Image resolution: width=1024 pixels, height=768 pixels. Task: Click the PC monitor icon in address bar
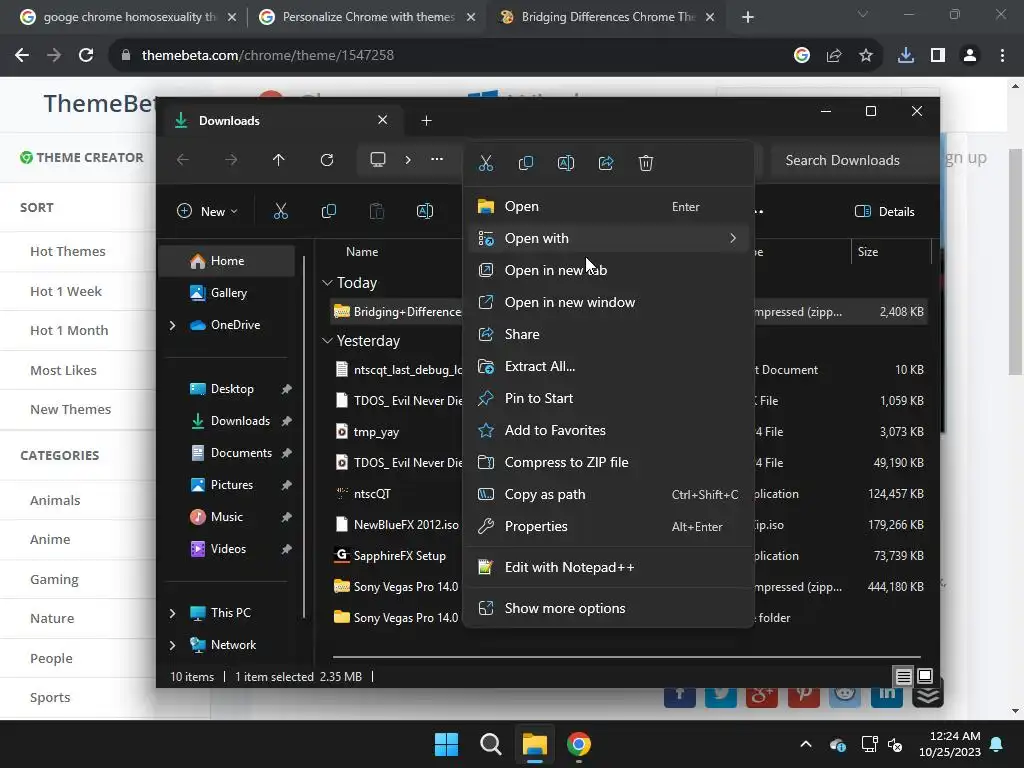point(377,159)
